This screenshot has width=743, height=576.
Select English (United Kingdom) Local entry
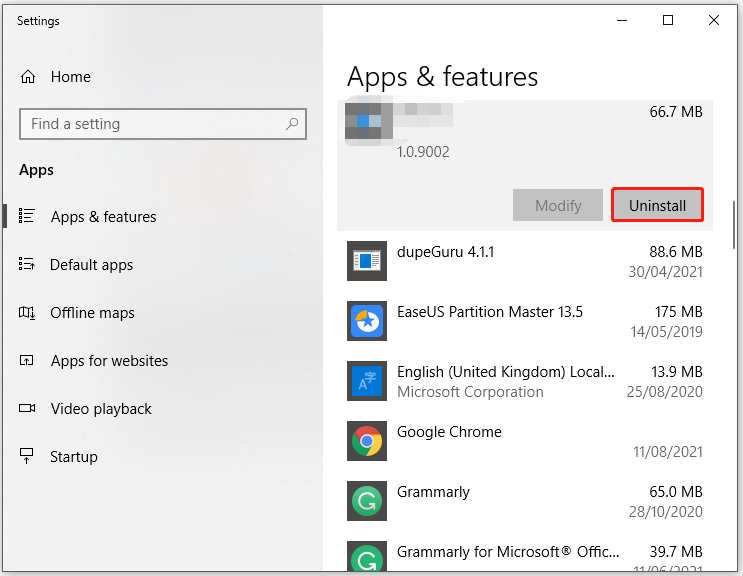[x=506, y=372]
